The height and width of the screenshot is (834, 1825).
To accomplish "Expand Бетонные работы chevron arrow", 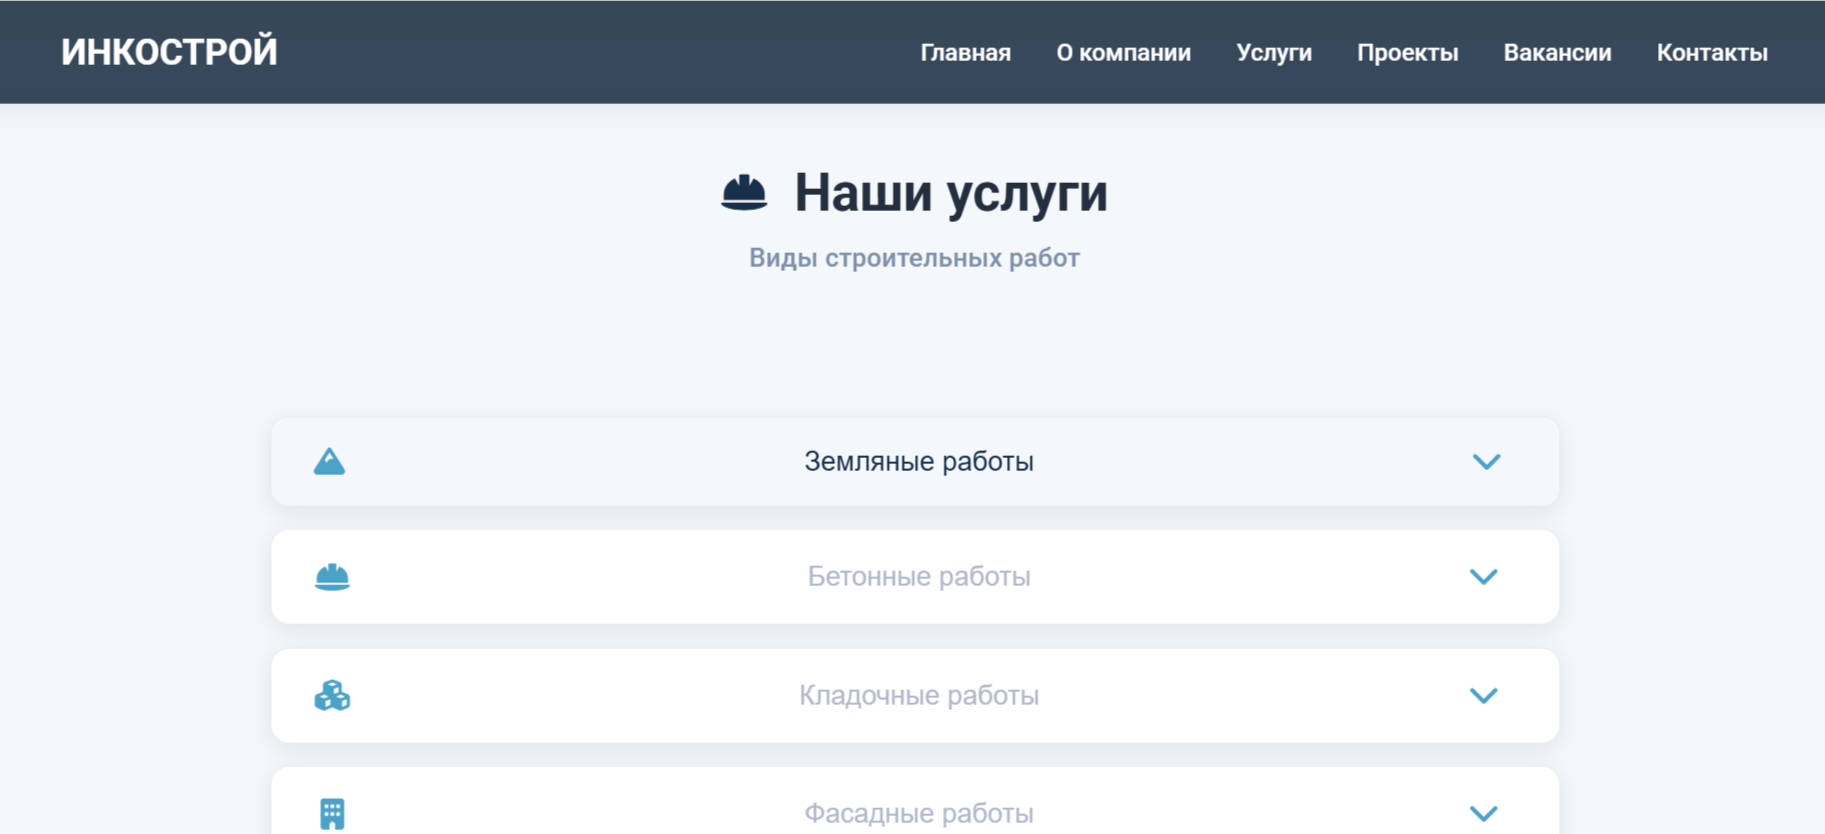I will [x=1483, y=577].
